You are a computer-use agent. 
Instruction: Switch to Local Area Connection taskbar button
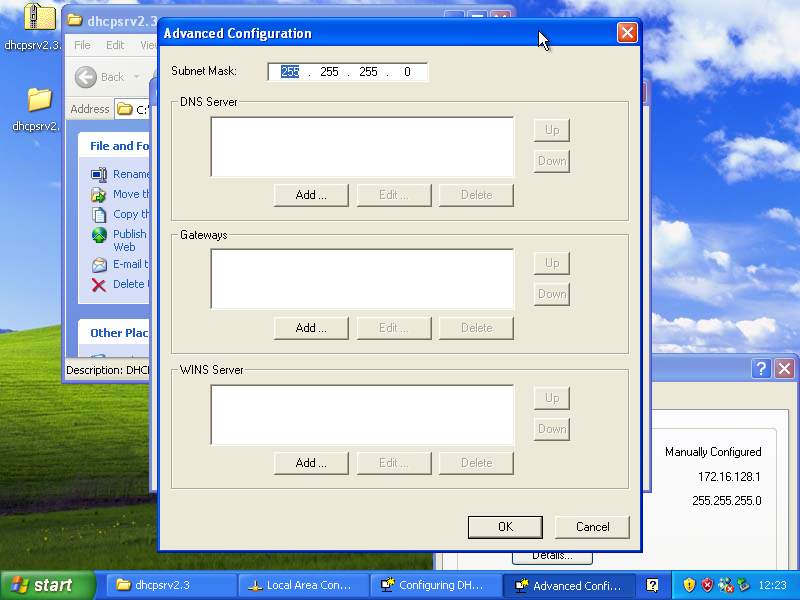[x=303, y=585]
